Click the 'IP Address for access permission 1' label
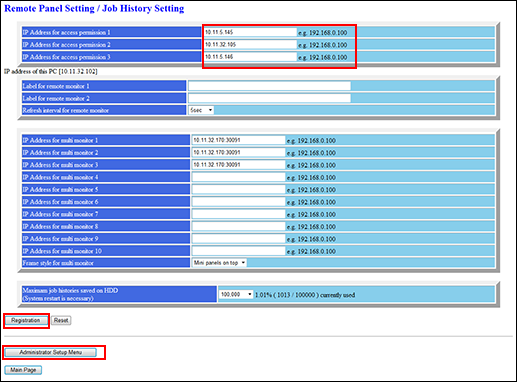517x382 pixels. pyautogui.click(x=66, y=32)
